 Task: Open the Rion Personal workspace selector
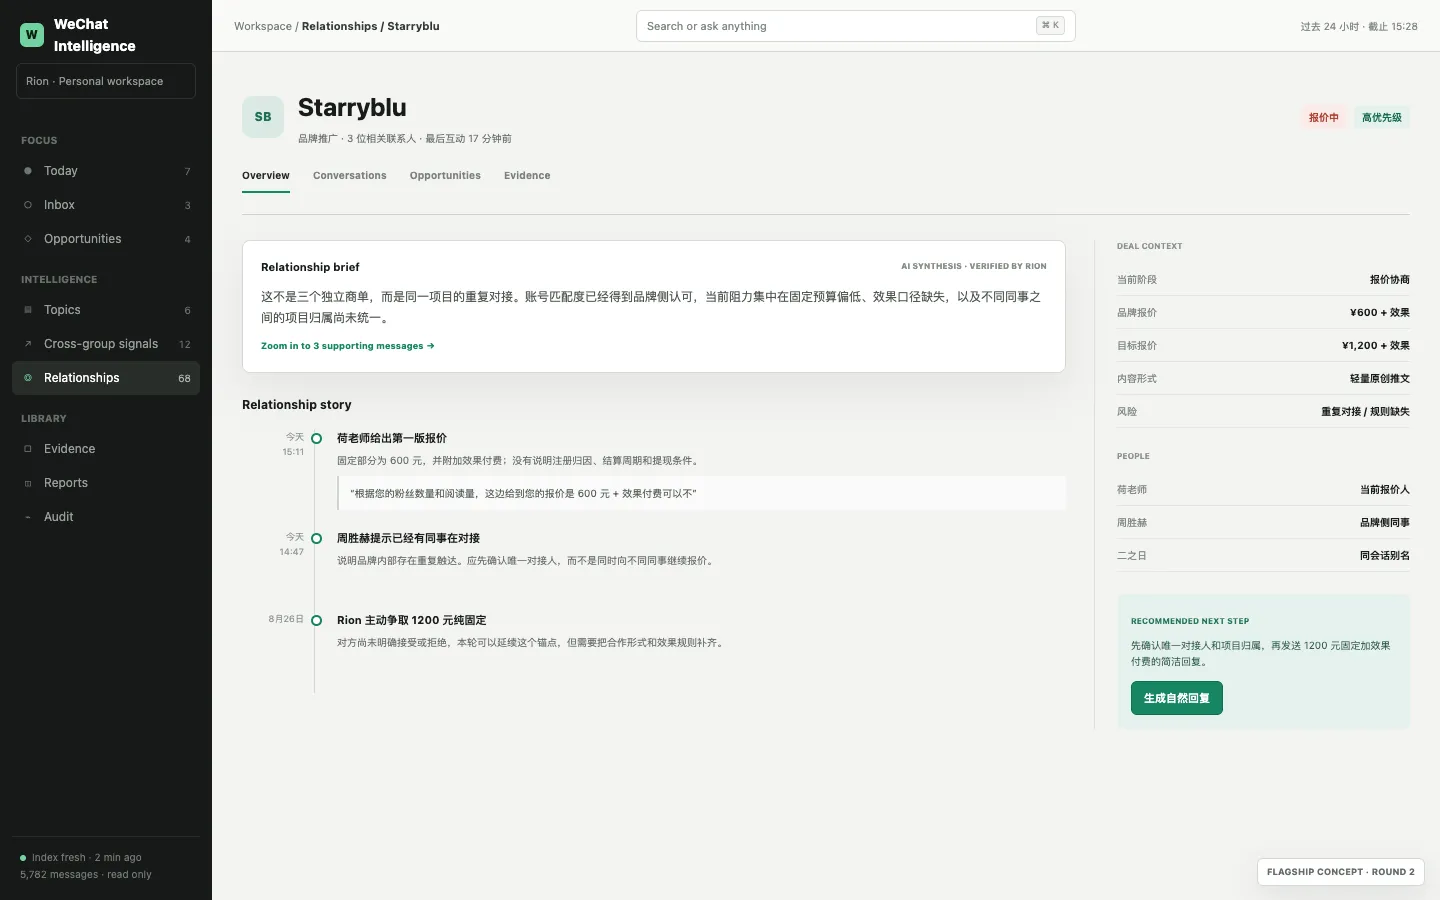click(x=106, y=81)
